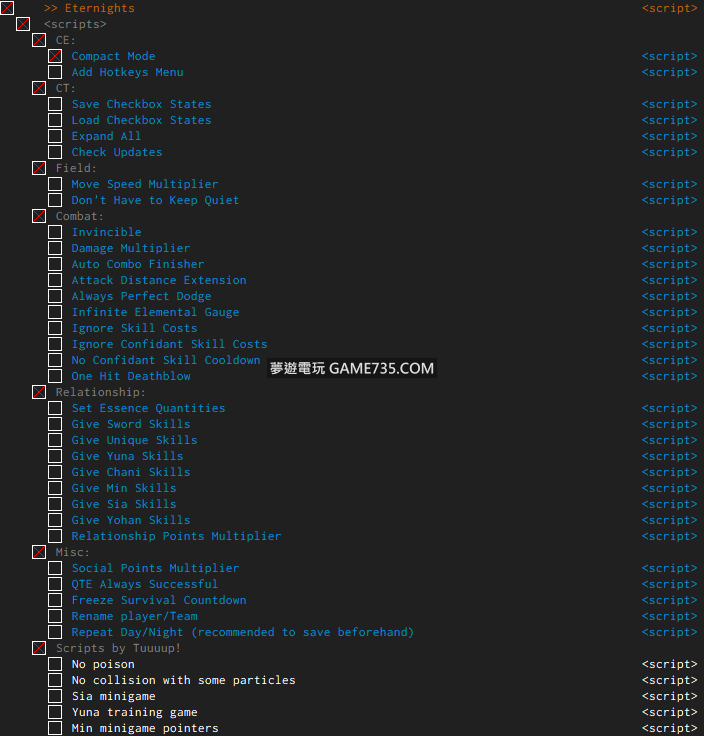
Task: Enable Move Speed Multiplier checkbox
Action: click(x=55, y=184)
